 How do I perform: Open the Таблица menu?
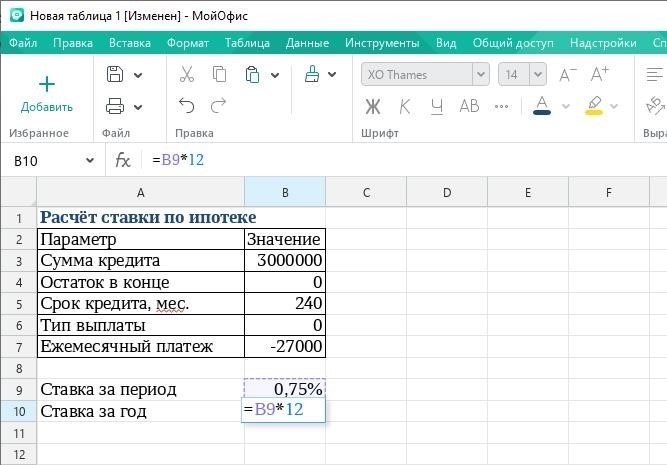247,43
